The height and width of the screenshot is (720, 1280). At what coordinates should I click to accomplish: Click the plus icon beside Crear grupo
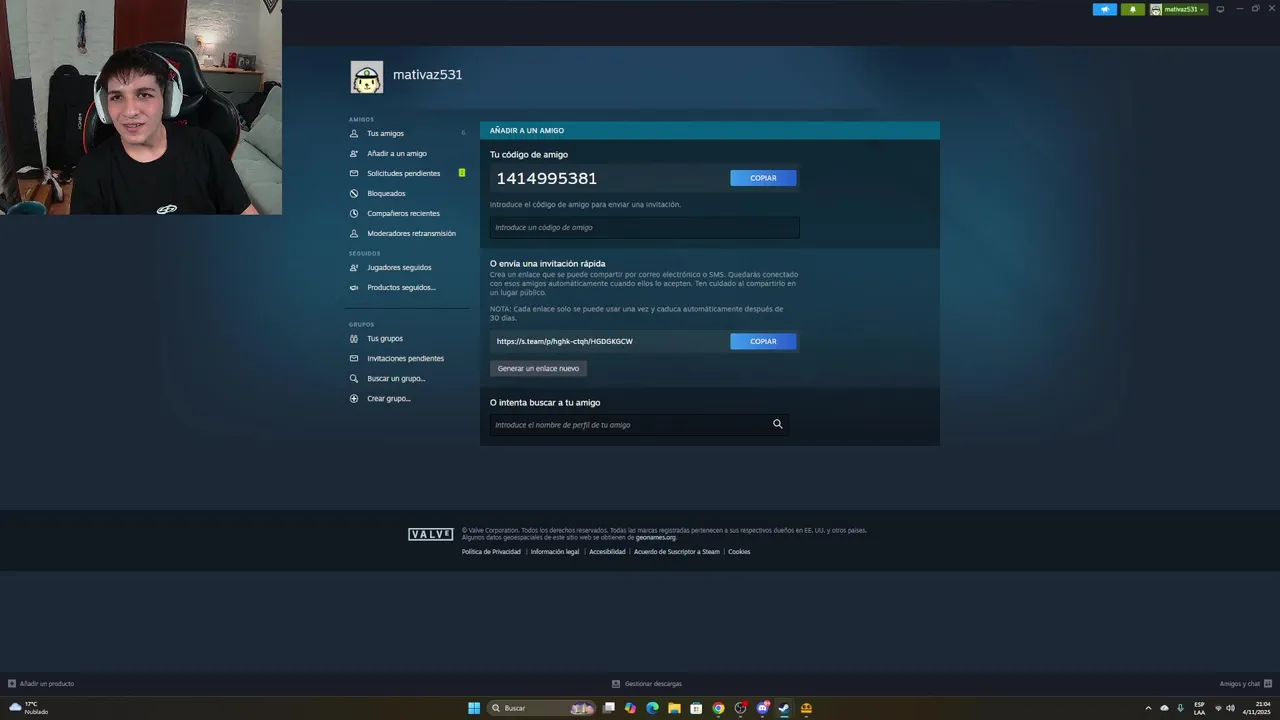click(x=354, y=398)
